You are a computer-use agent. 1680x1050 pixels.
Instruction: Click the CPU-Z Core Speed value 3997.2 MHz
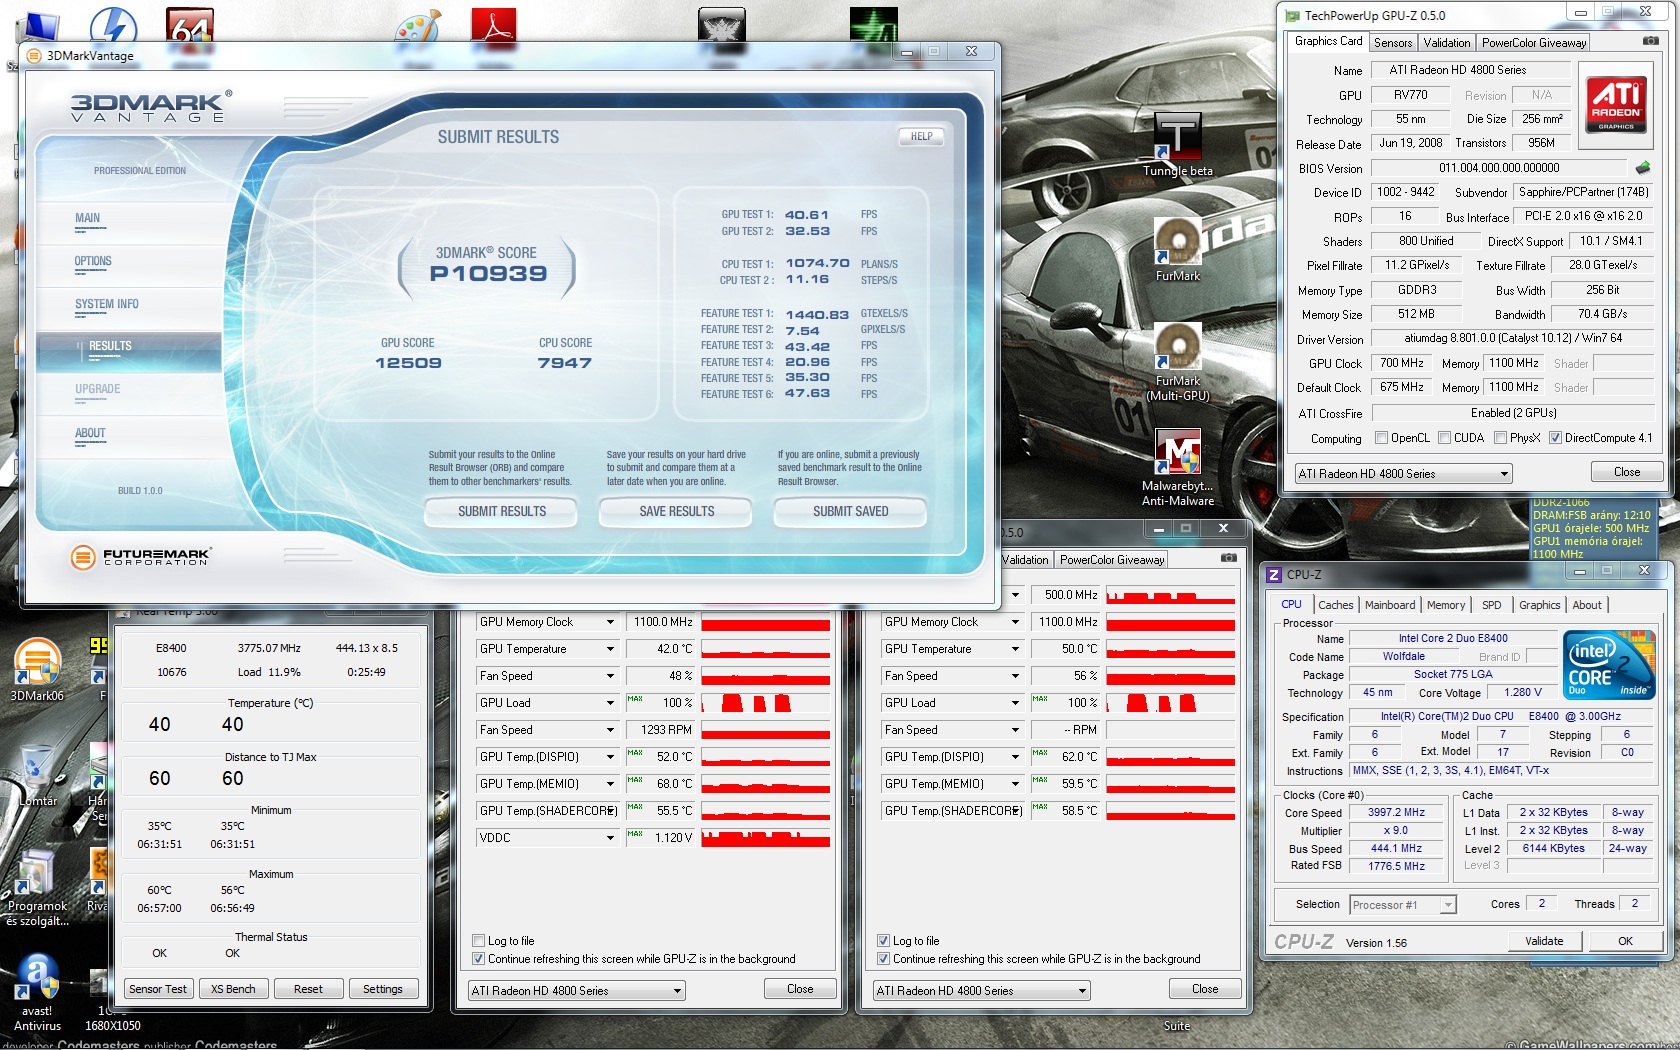(1396, 813)
